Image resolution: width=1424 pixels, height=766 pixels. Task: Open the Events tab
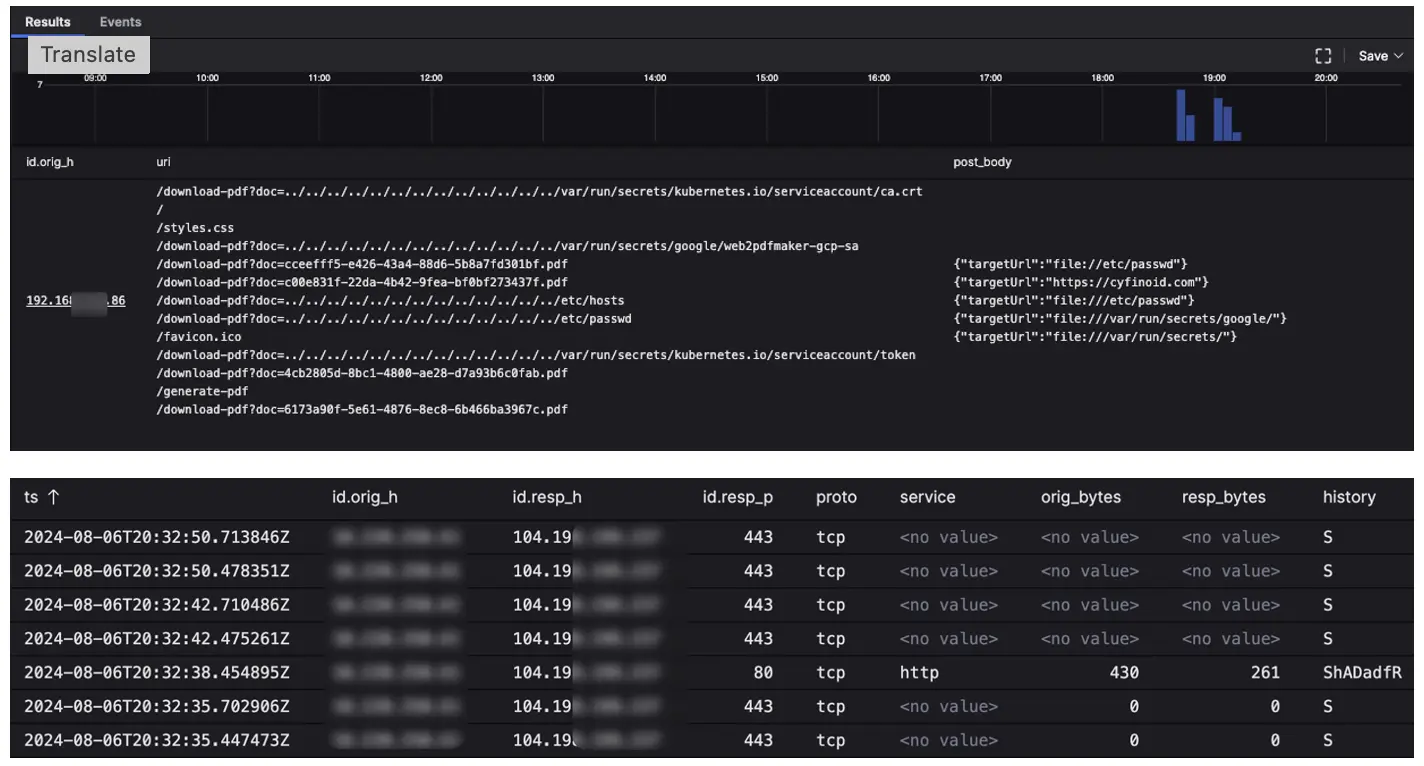(120, 22)
